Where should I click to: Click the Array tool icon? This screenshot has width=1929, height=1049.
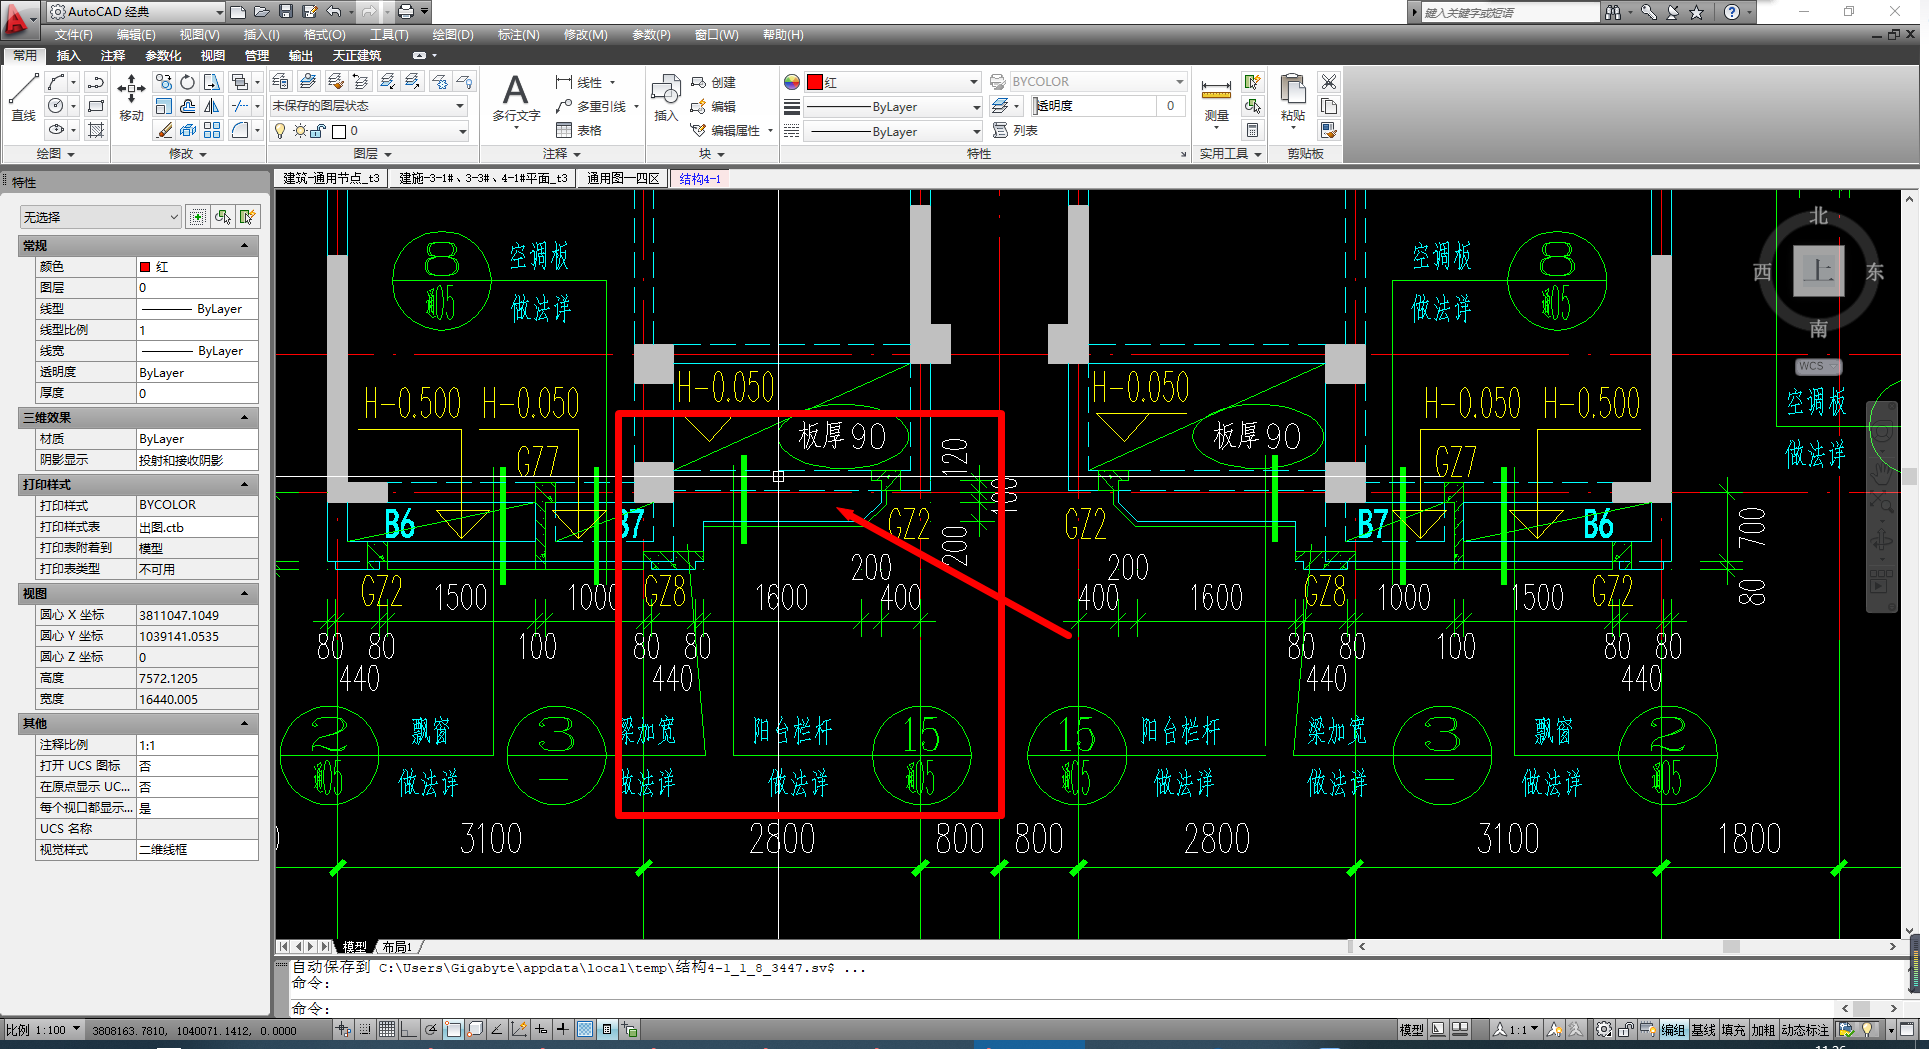pyautogui.click(x=212, y=130)
